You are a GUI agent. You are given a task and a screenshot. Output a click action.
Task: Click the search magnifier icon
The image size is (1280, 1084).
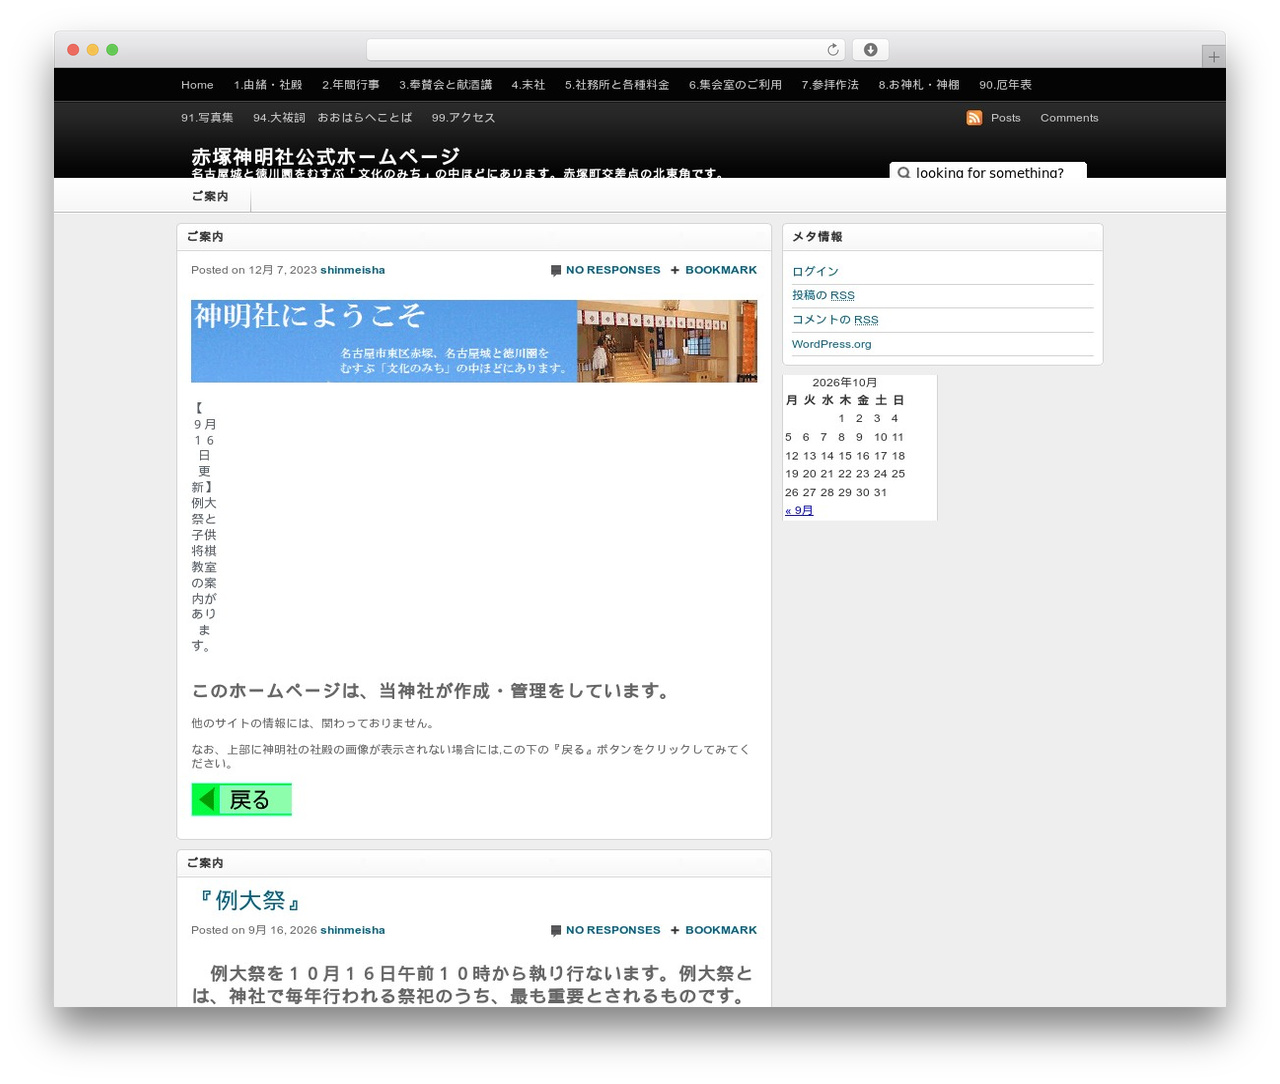click(x=904, y=173)
